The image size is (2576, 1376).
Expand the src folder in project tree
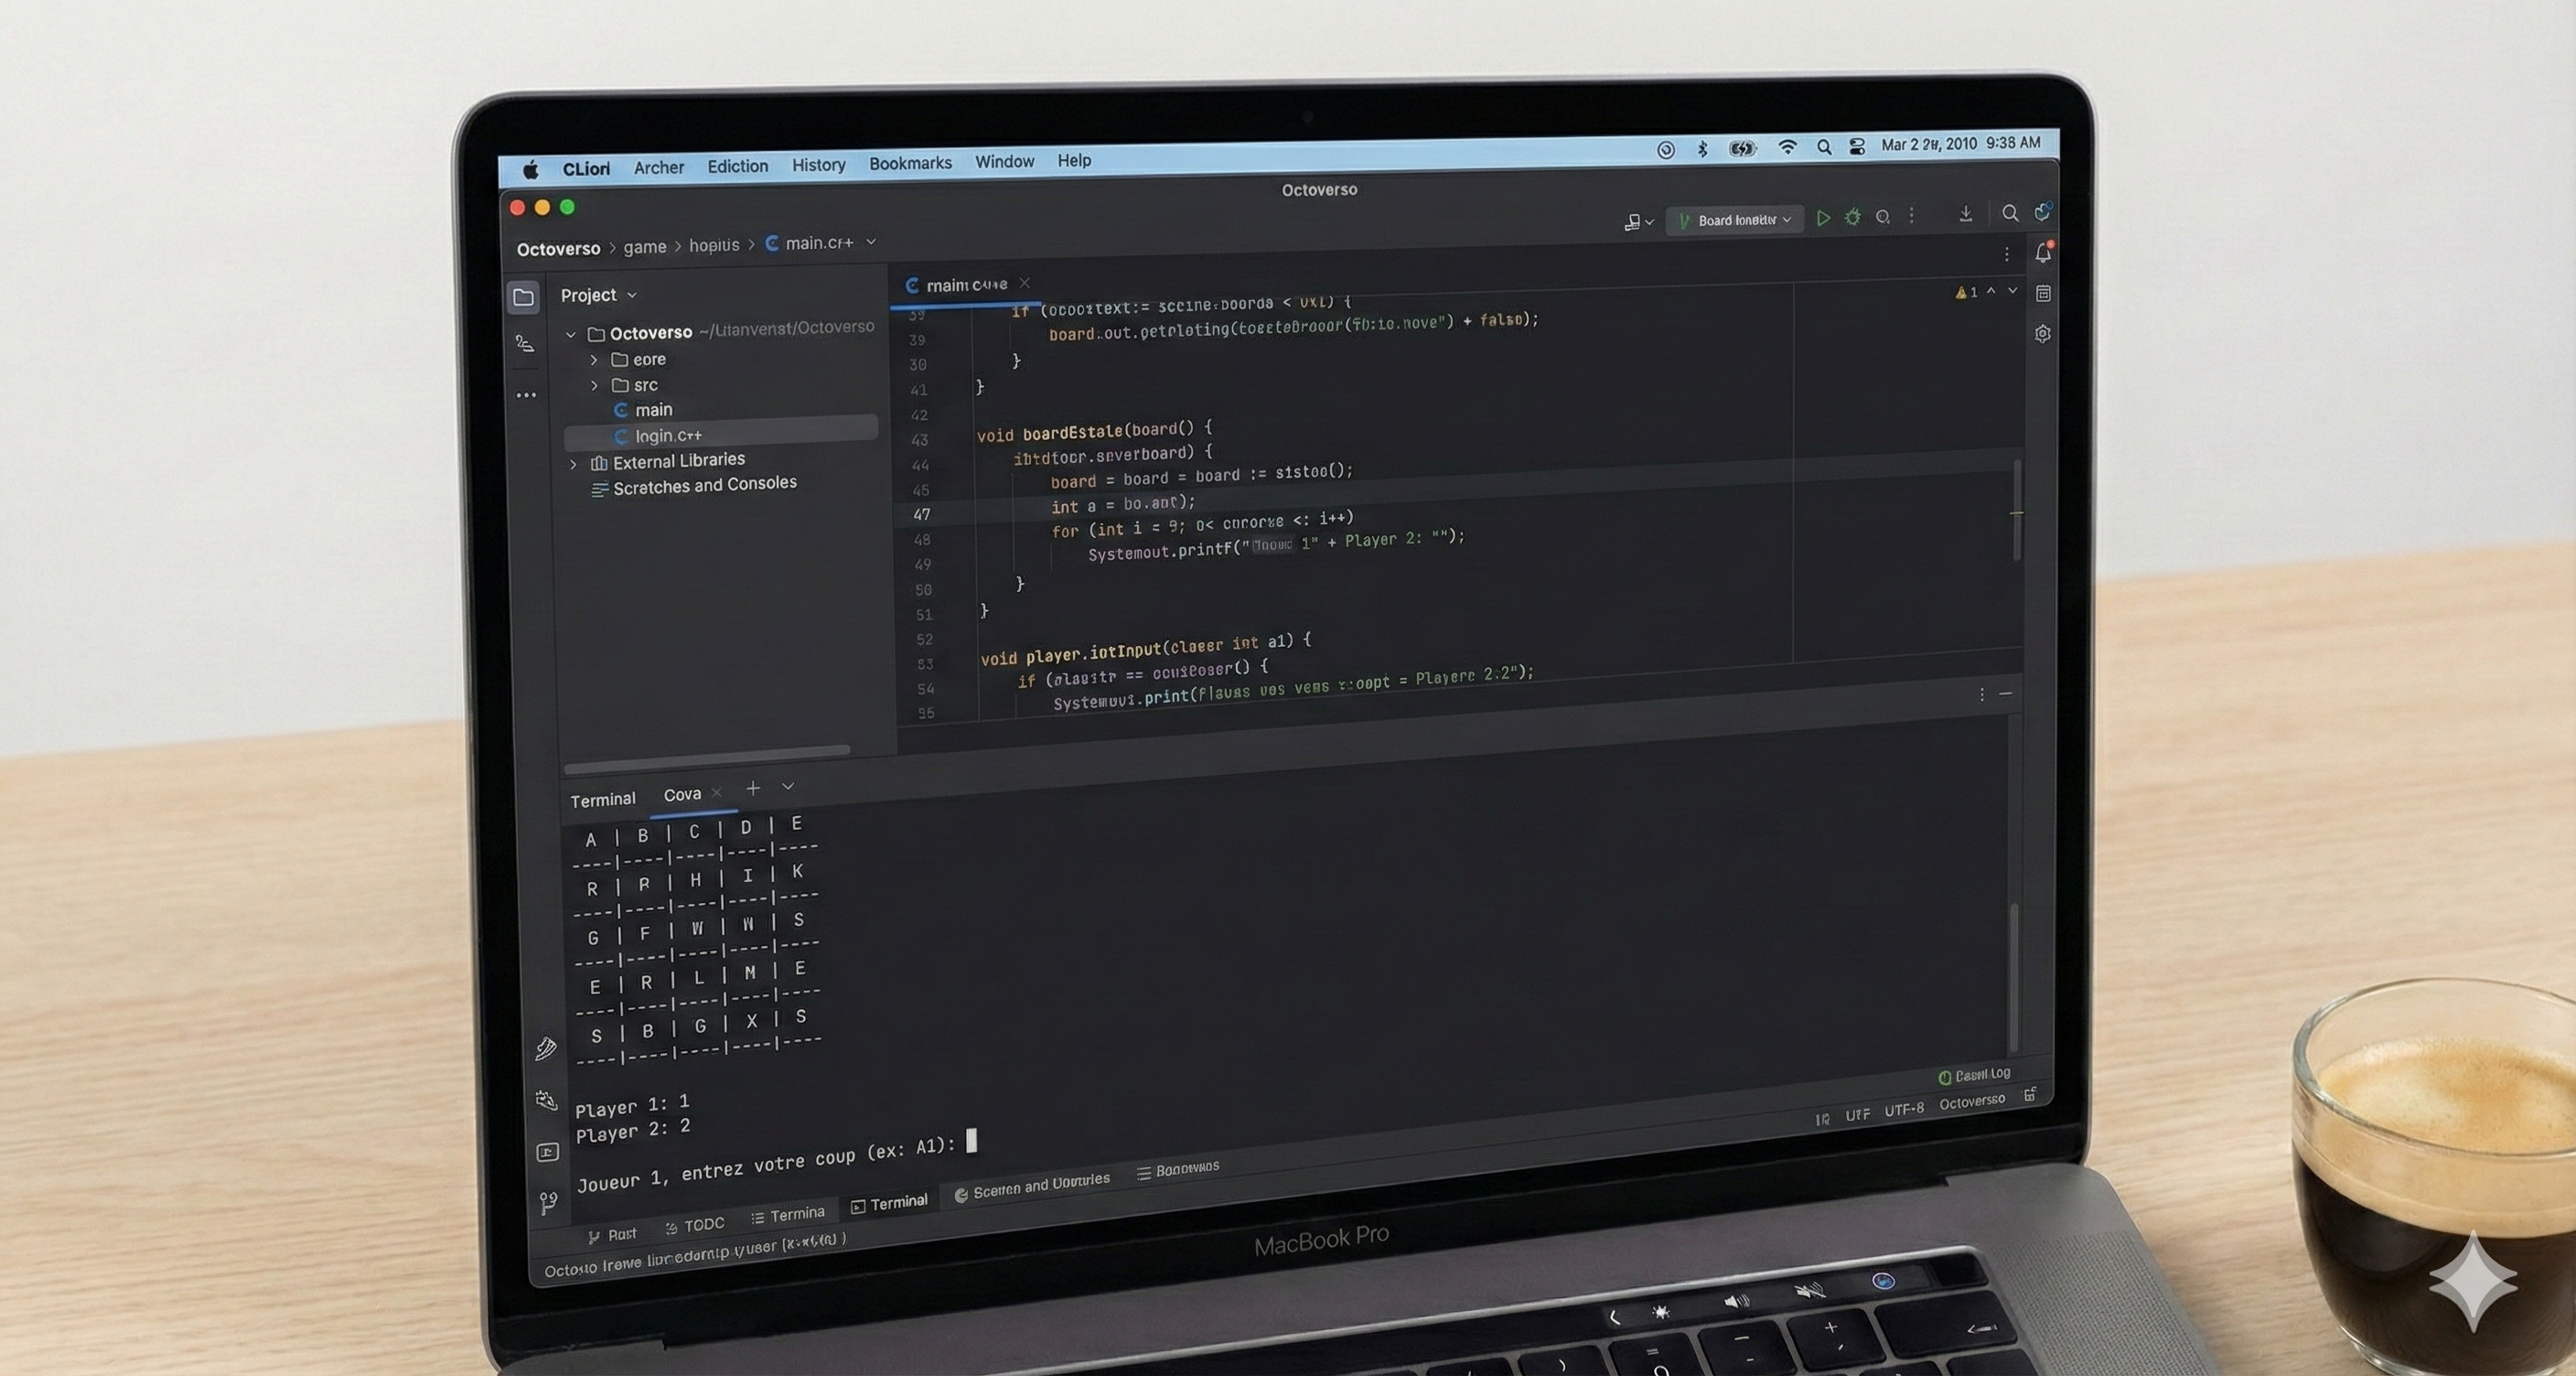pyautogui.click(x=594, y=385)
